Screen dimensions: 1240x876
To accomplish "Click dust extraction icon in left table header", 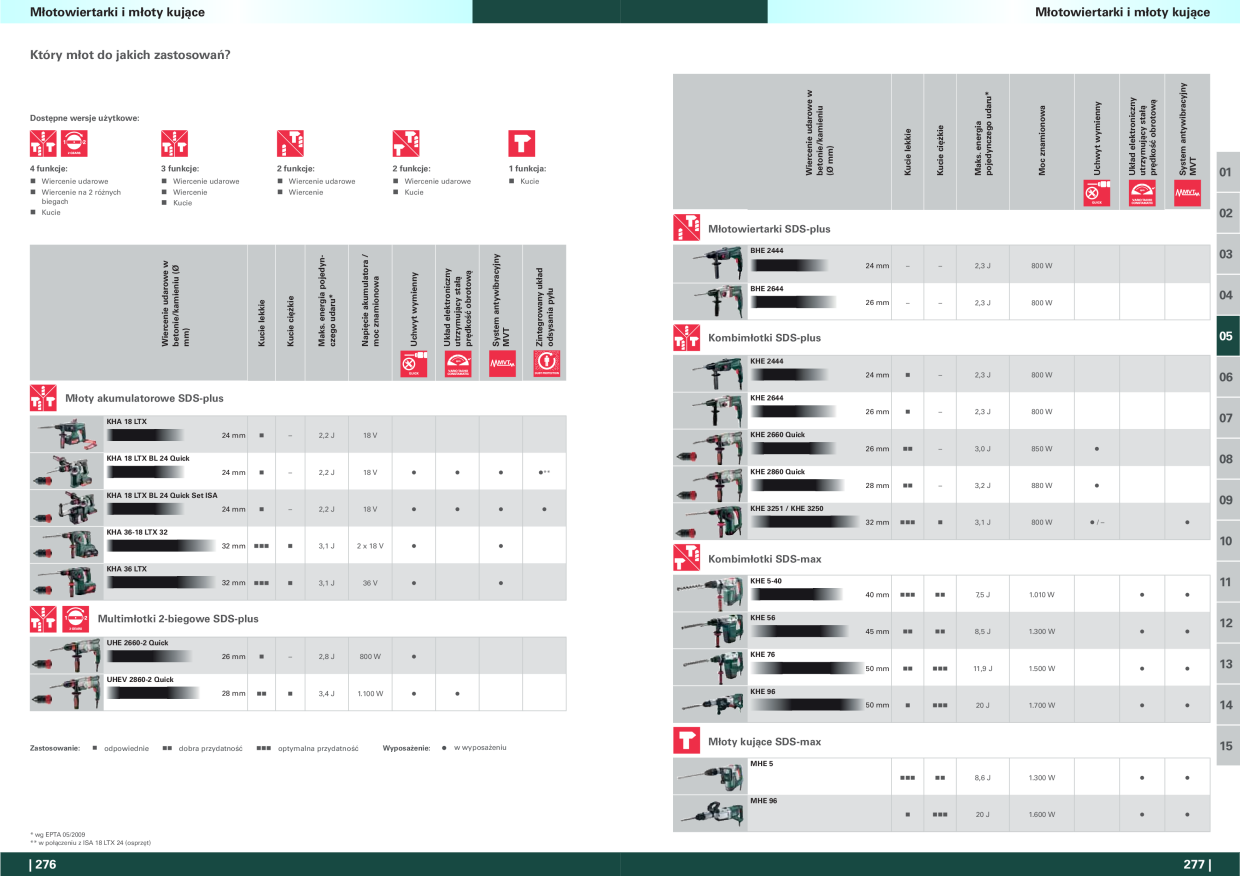I will click(546, 364).
